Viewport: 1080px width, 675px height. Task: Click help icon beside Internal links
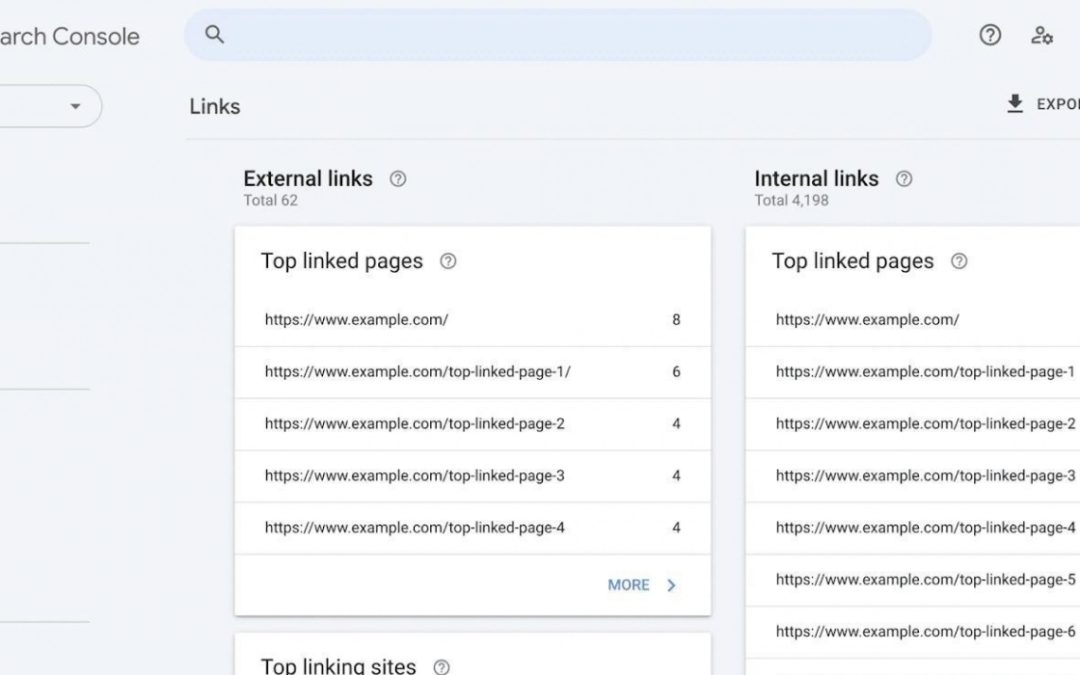pos(904,179)
